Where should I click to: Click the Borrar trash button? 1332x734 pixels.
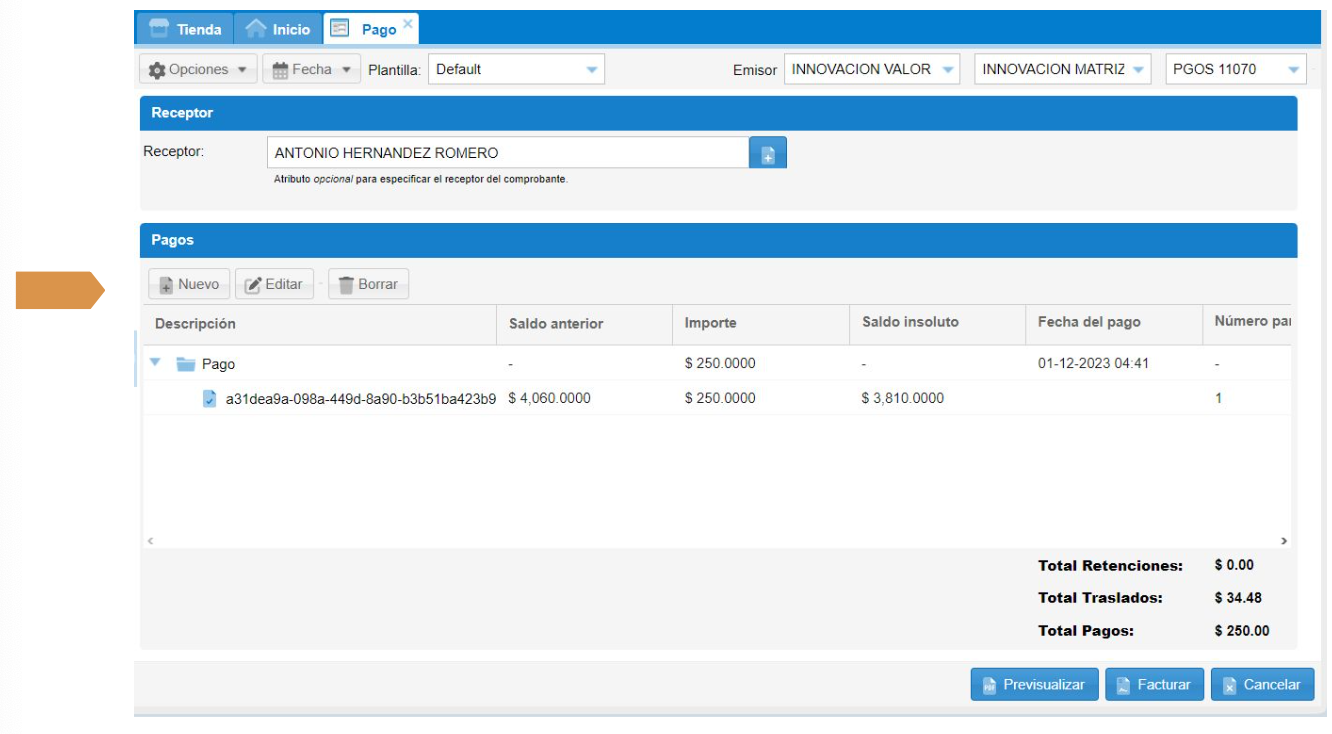pyautogui.click(x=368, y=284)
